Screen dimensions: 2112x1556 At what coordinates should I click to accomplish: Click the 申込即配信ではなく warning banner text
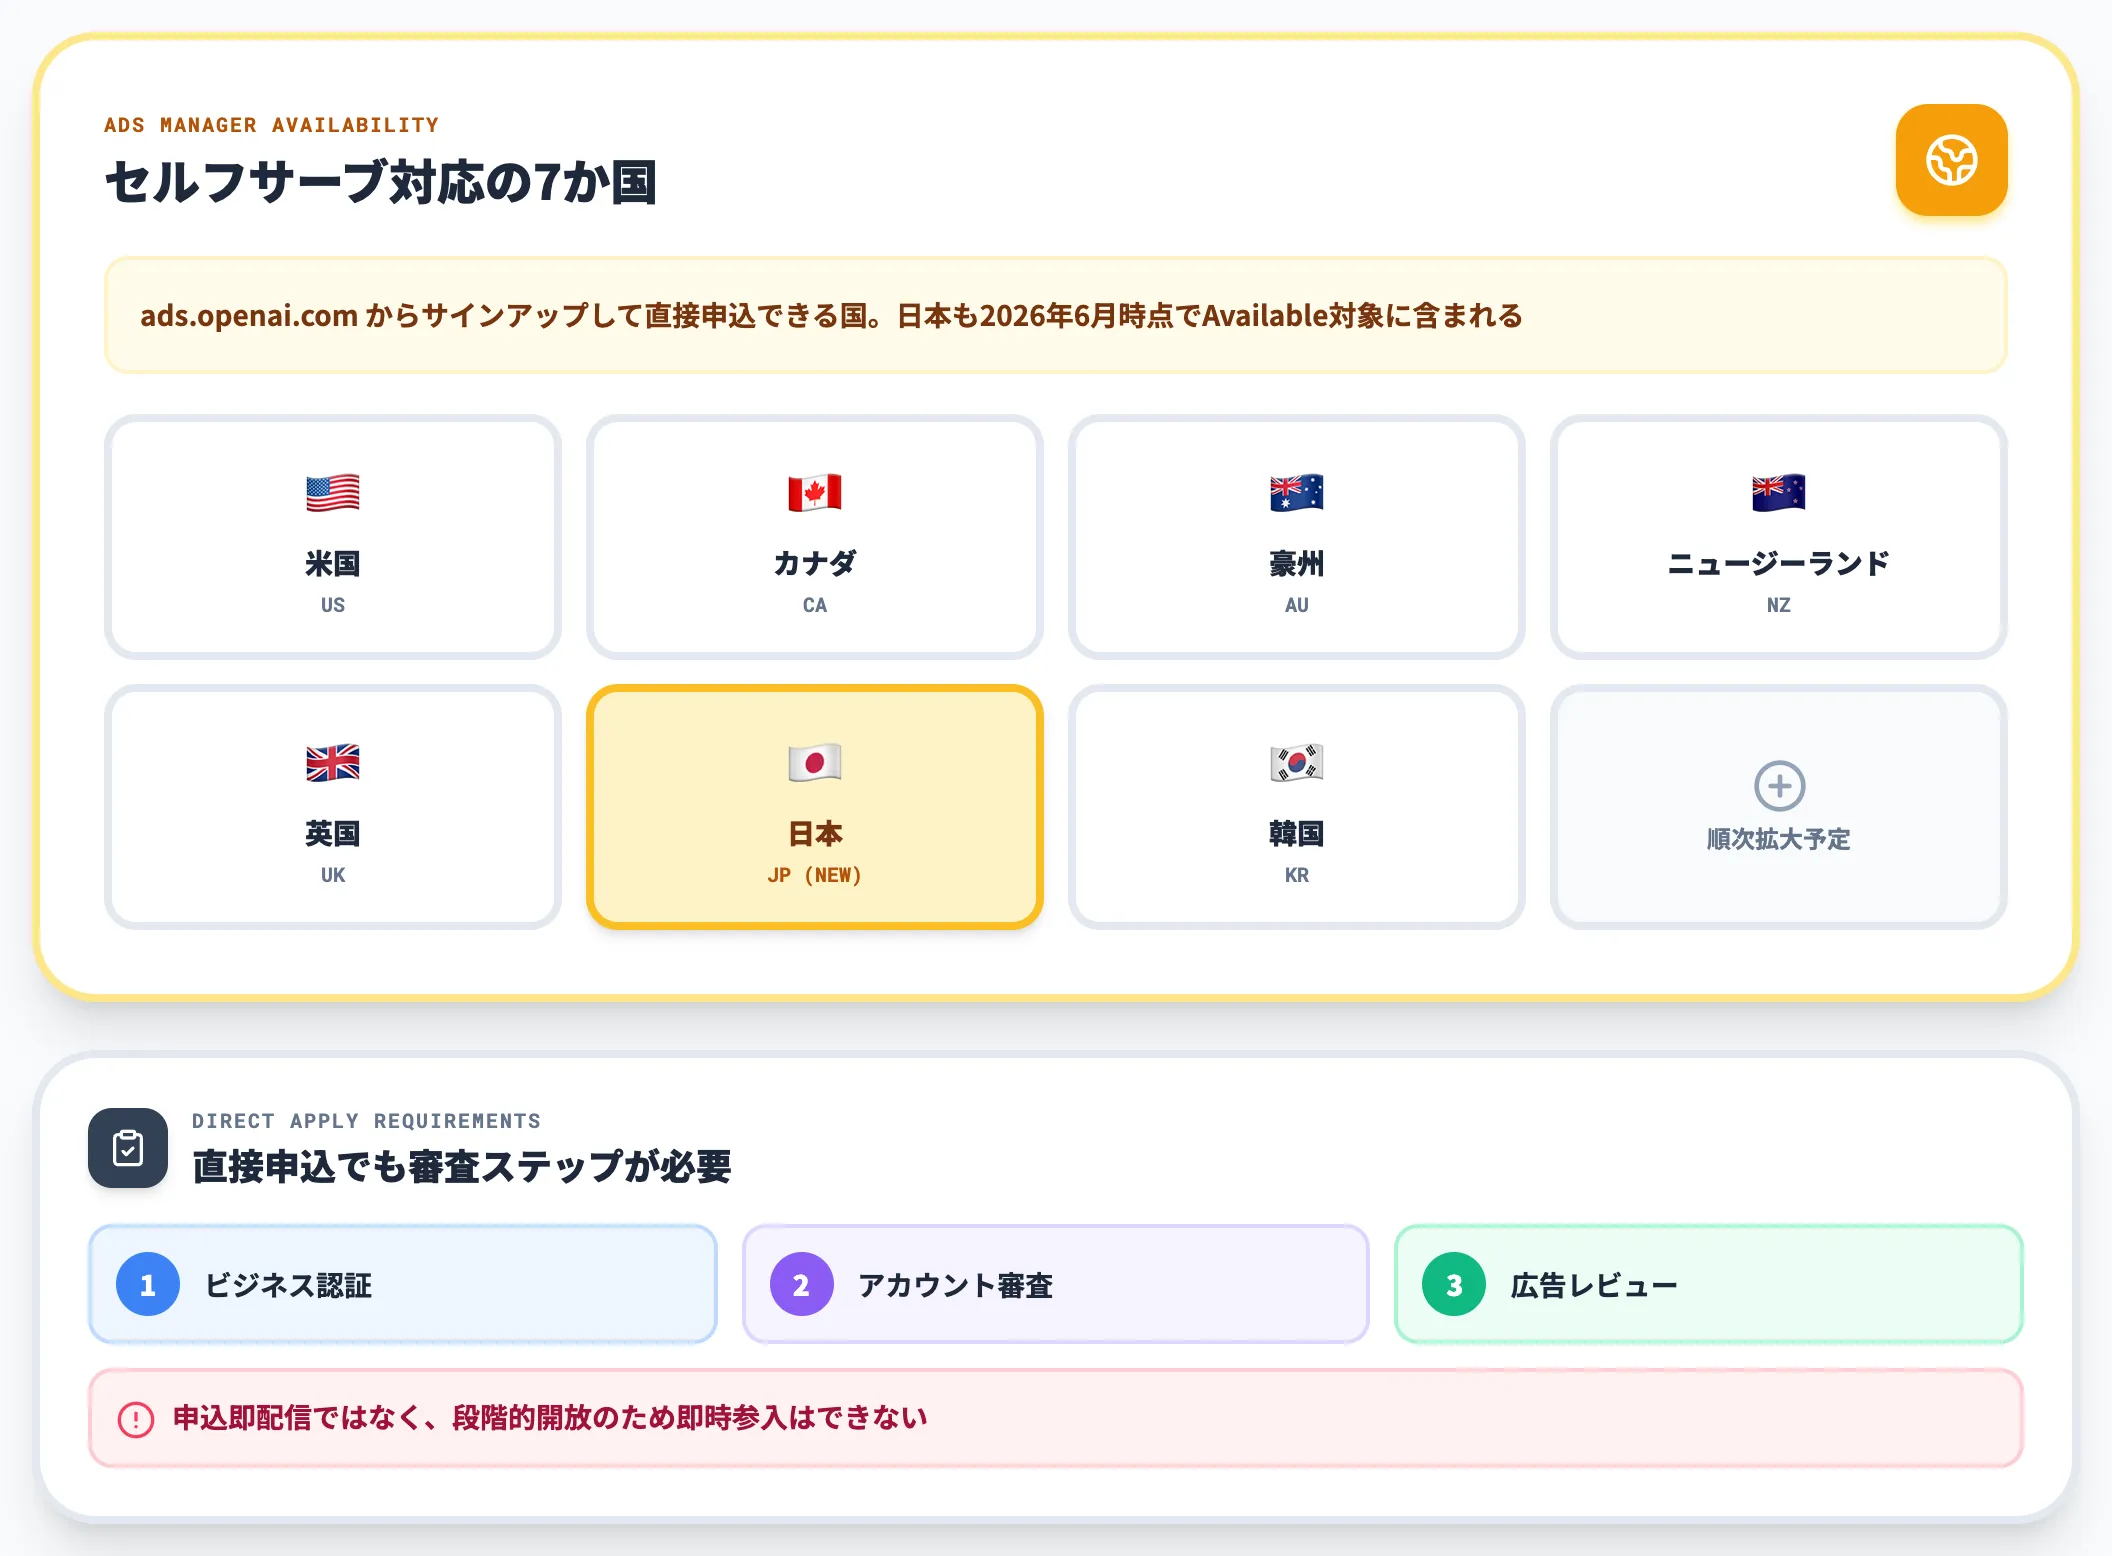click(550, 1418)
